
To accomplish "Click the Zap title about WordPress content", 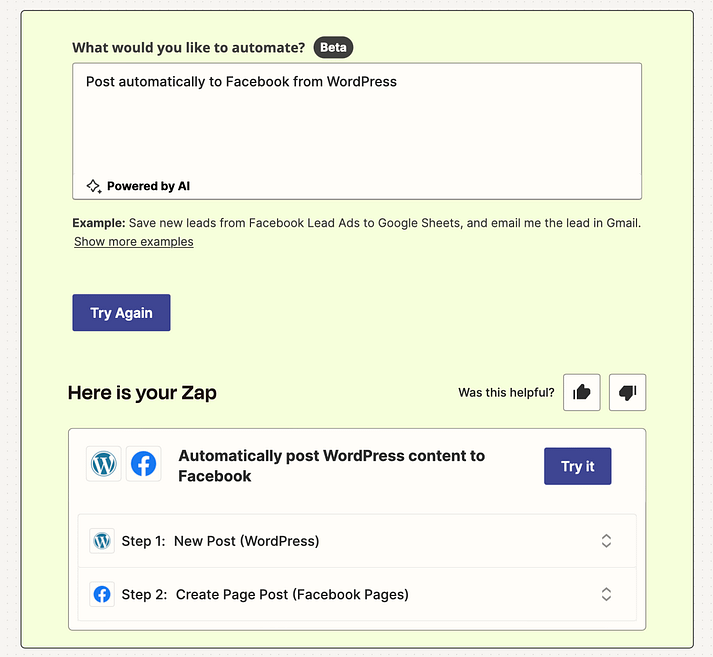I will pos(331,466).
